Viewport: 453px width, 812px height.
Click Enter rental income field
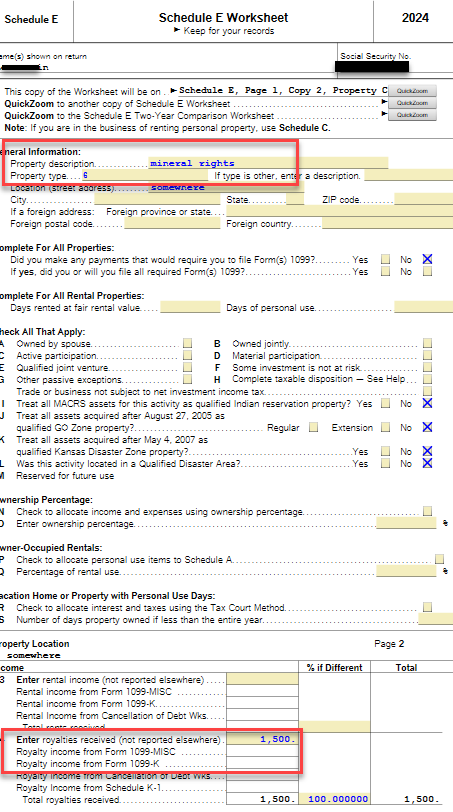click(262, 679)
